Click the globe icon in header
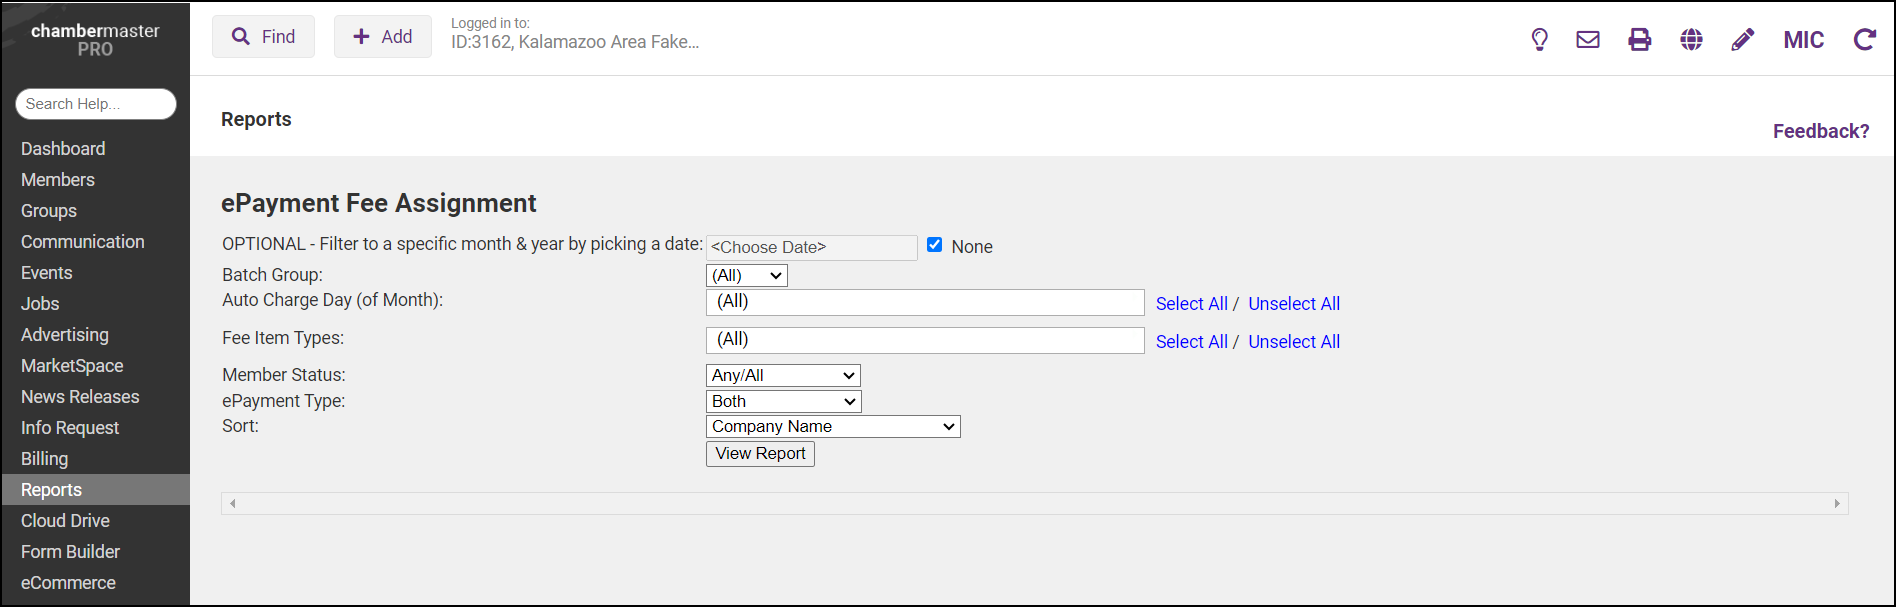The image size is (1896, 607). [x=1691, y=40]
